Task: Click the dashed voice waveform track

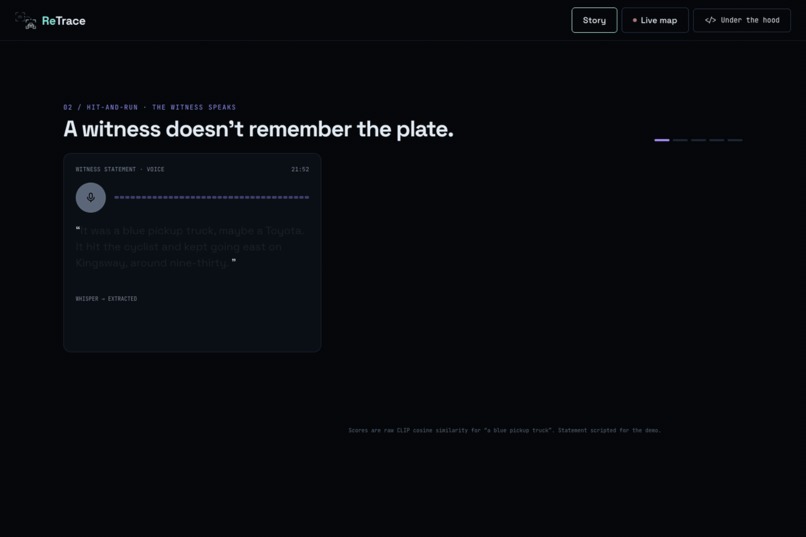Action: 212,197
